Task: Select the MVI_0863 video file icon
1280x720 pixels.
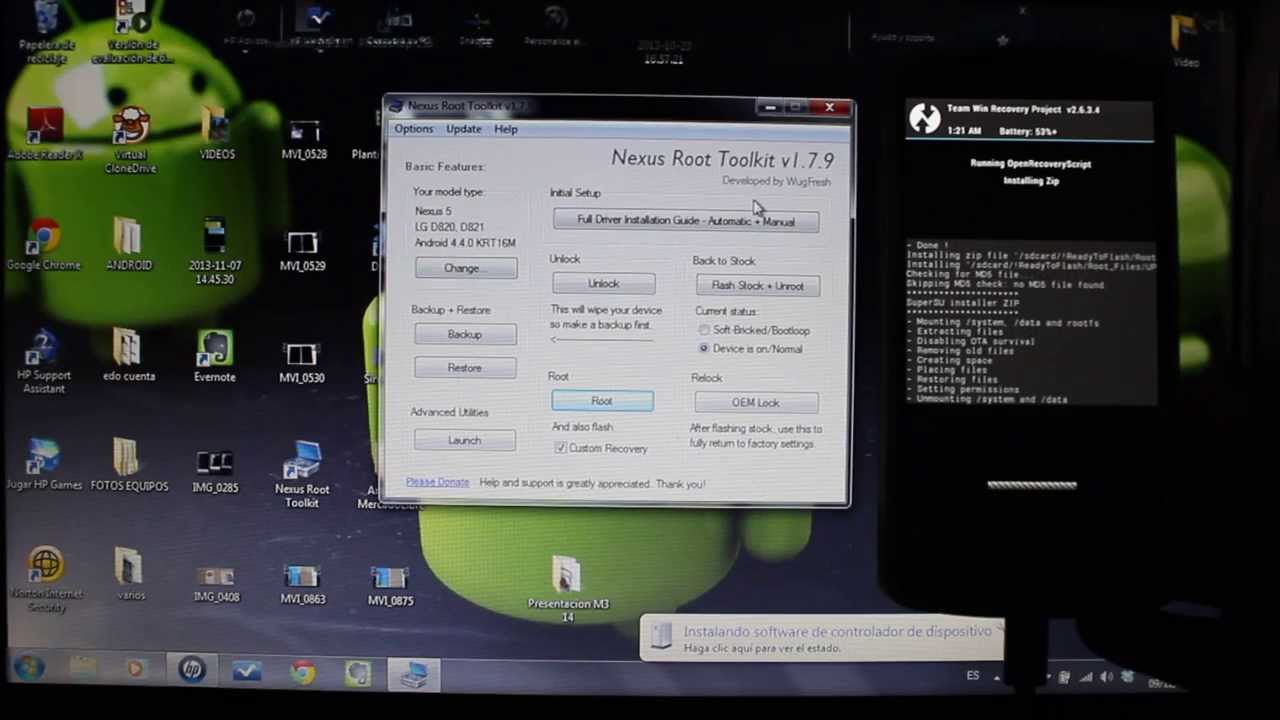Action: [x=302, y=584]
